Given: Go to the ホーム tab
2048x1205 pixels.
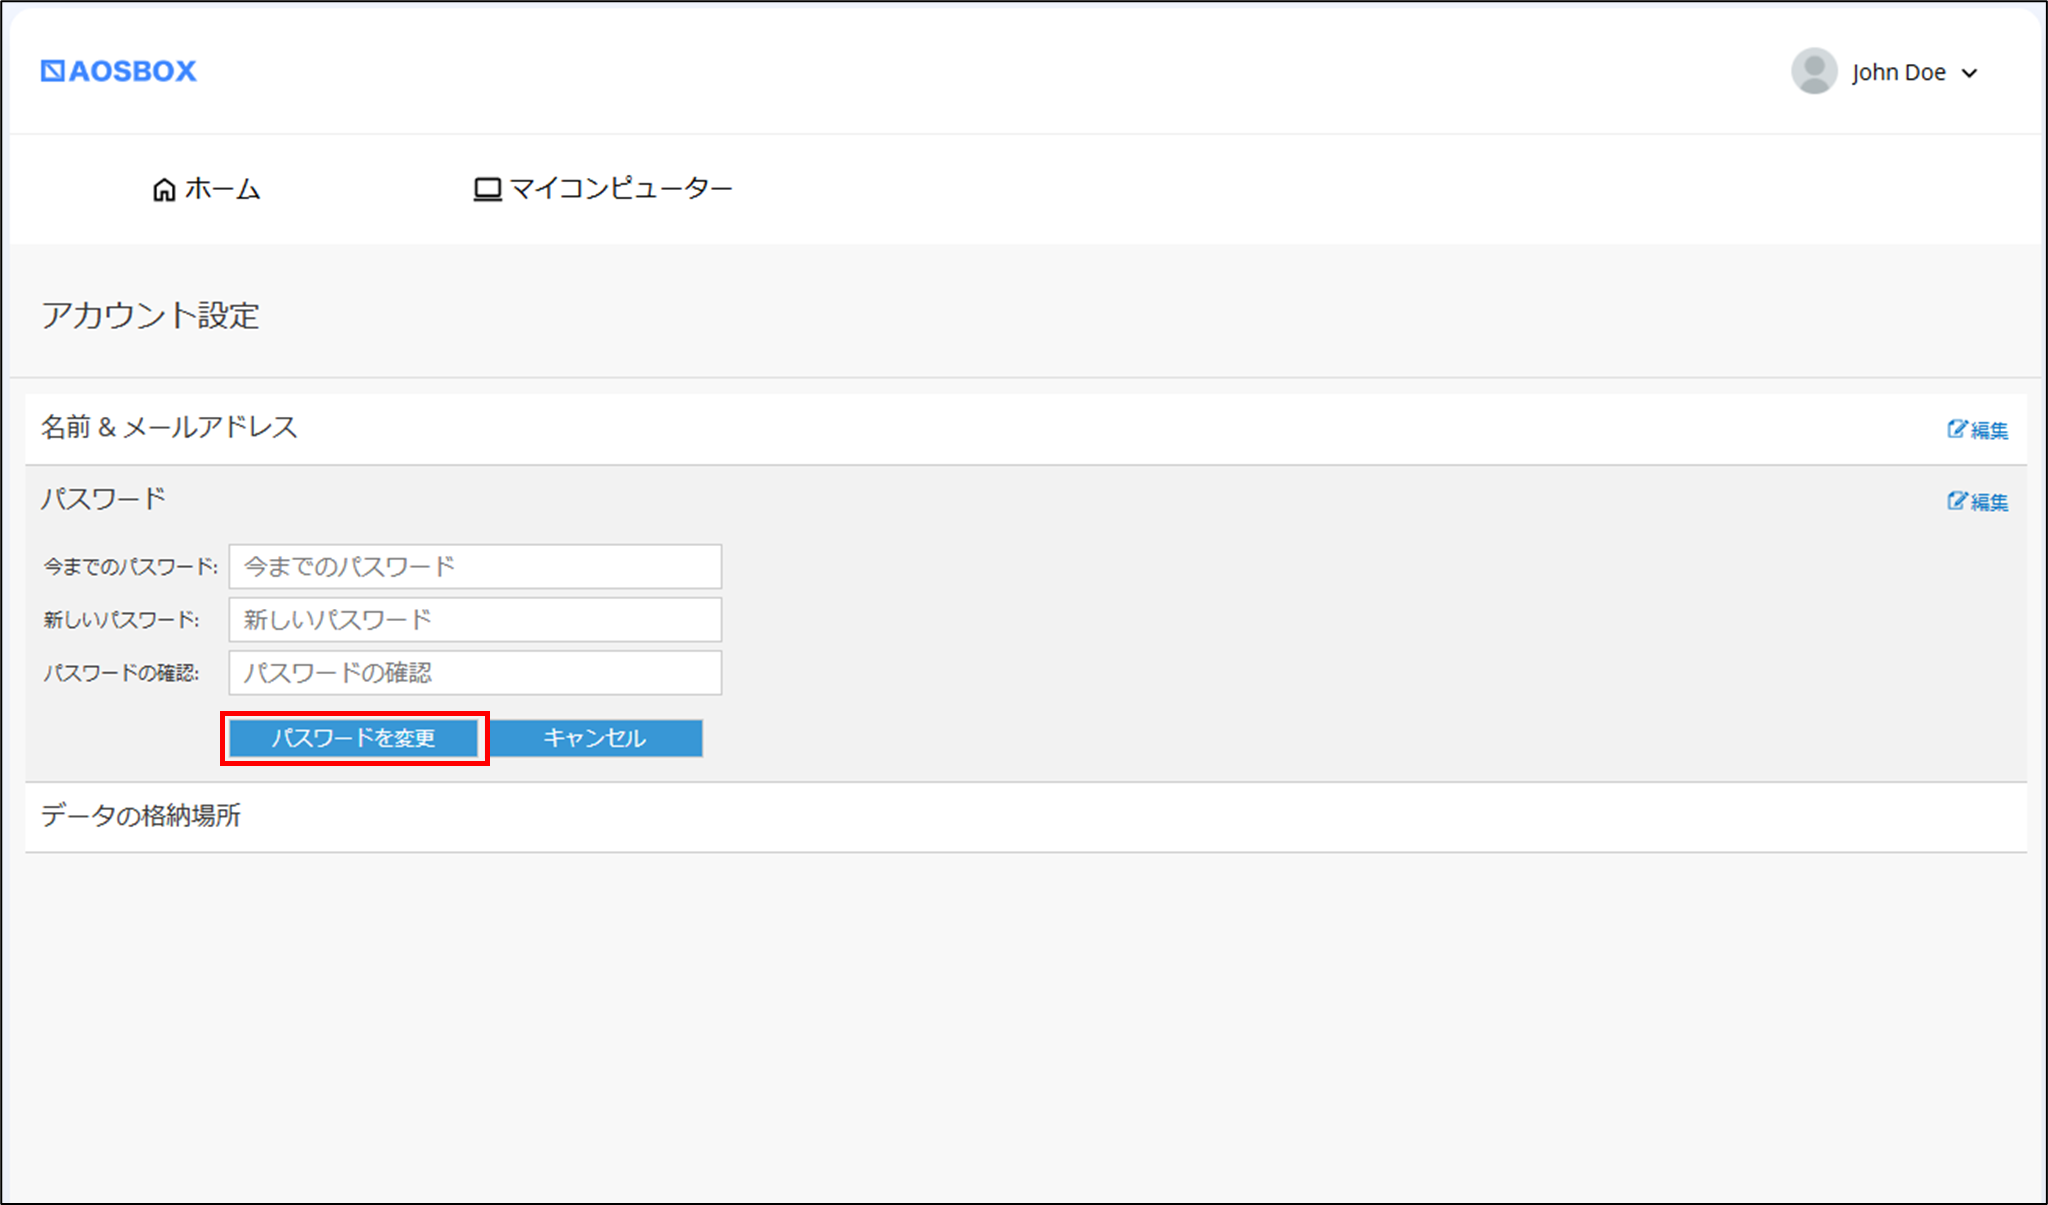Looking at the screenshot, I should click(206, 189).
